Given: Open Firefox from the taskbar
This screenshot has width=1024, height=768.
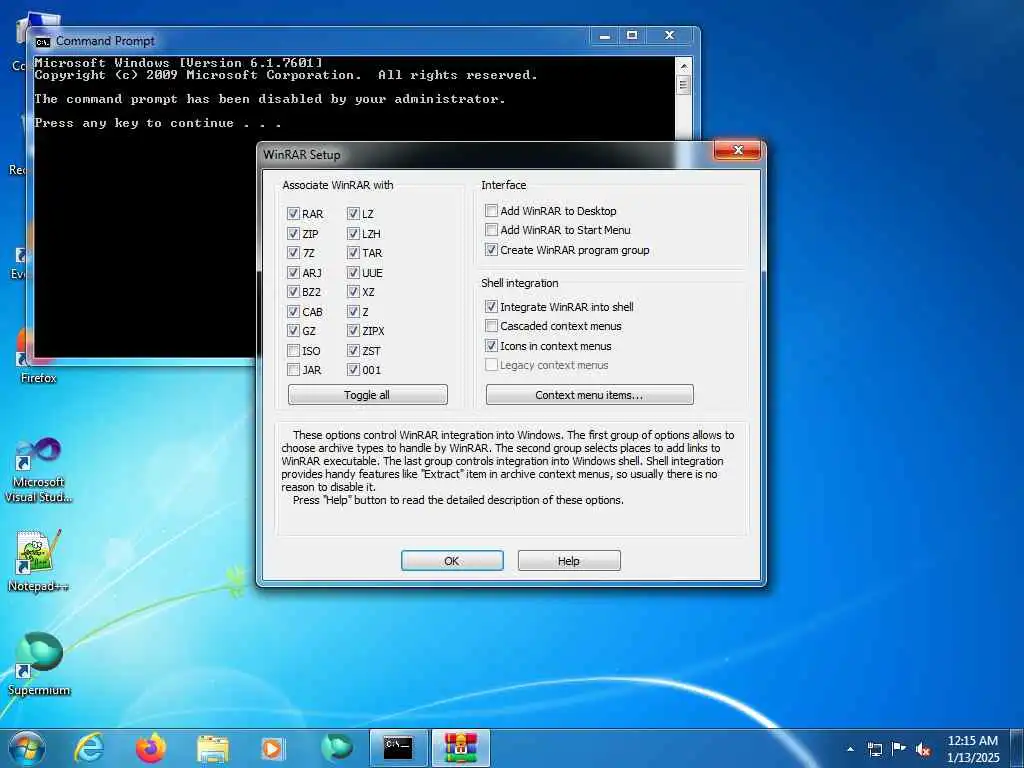Looking at the screenshot, I should click(x=151, y=748).
